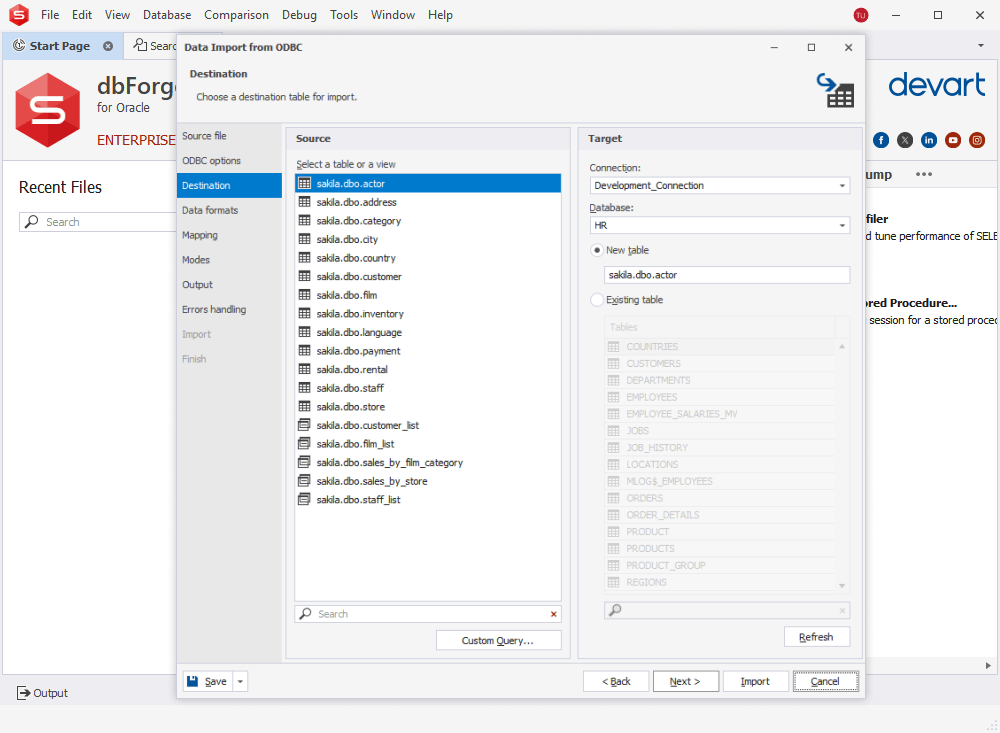
Task: Click the Back button
Action: tap(616, 681)
